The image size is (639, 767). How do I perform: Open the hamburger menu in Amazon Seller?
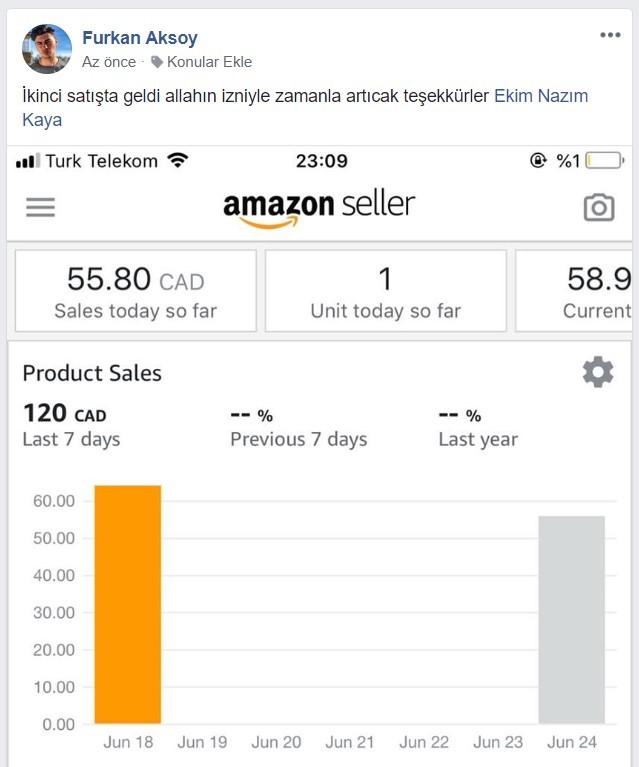(x=41, y=207)
